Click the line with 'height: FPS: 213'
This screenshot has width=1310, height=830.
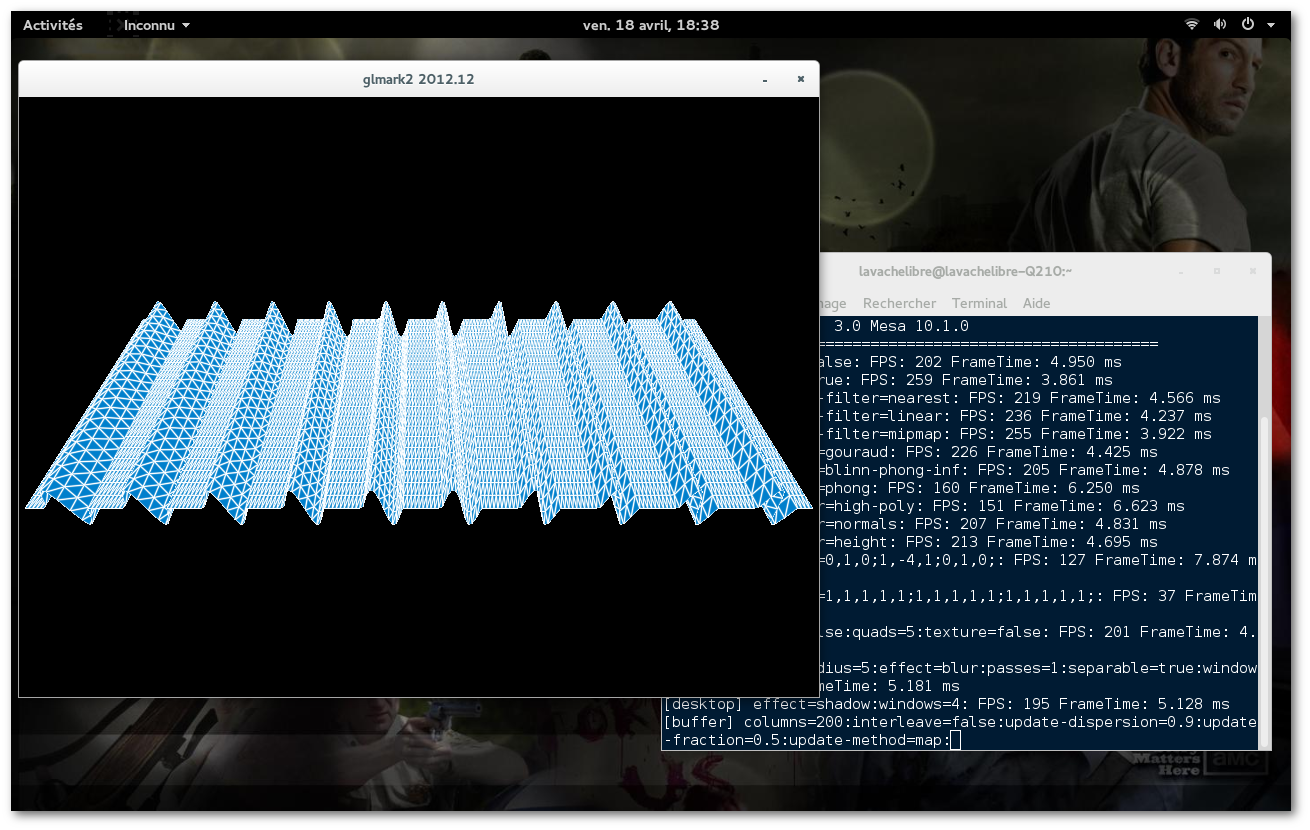click(988, 542)
